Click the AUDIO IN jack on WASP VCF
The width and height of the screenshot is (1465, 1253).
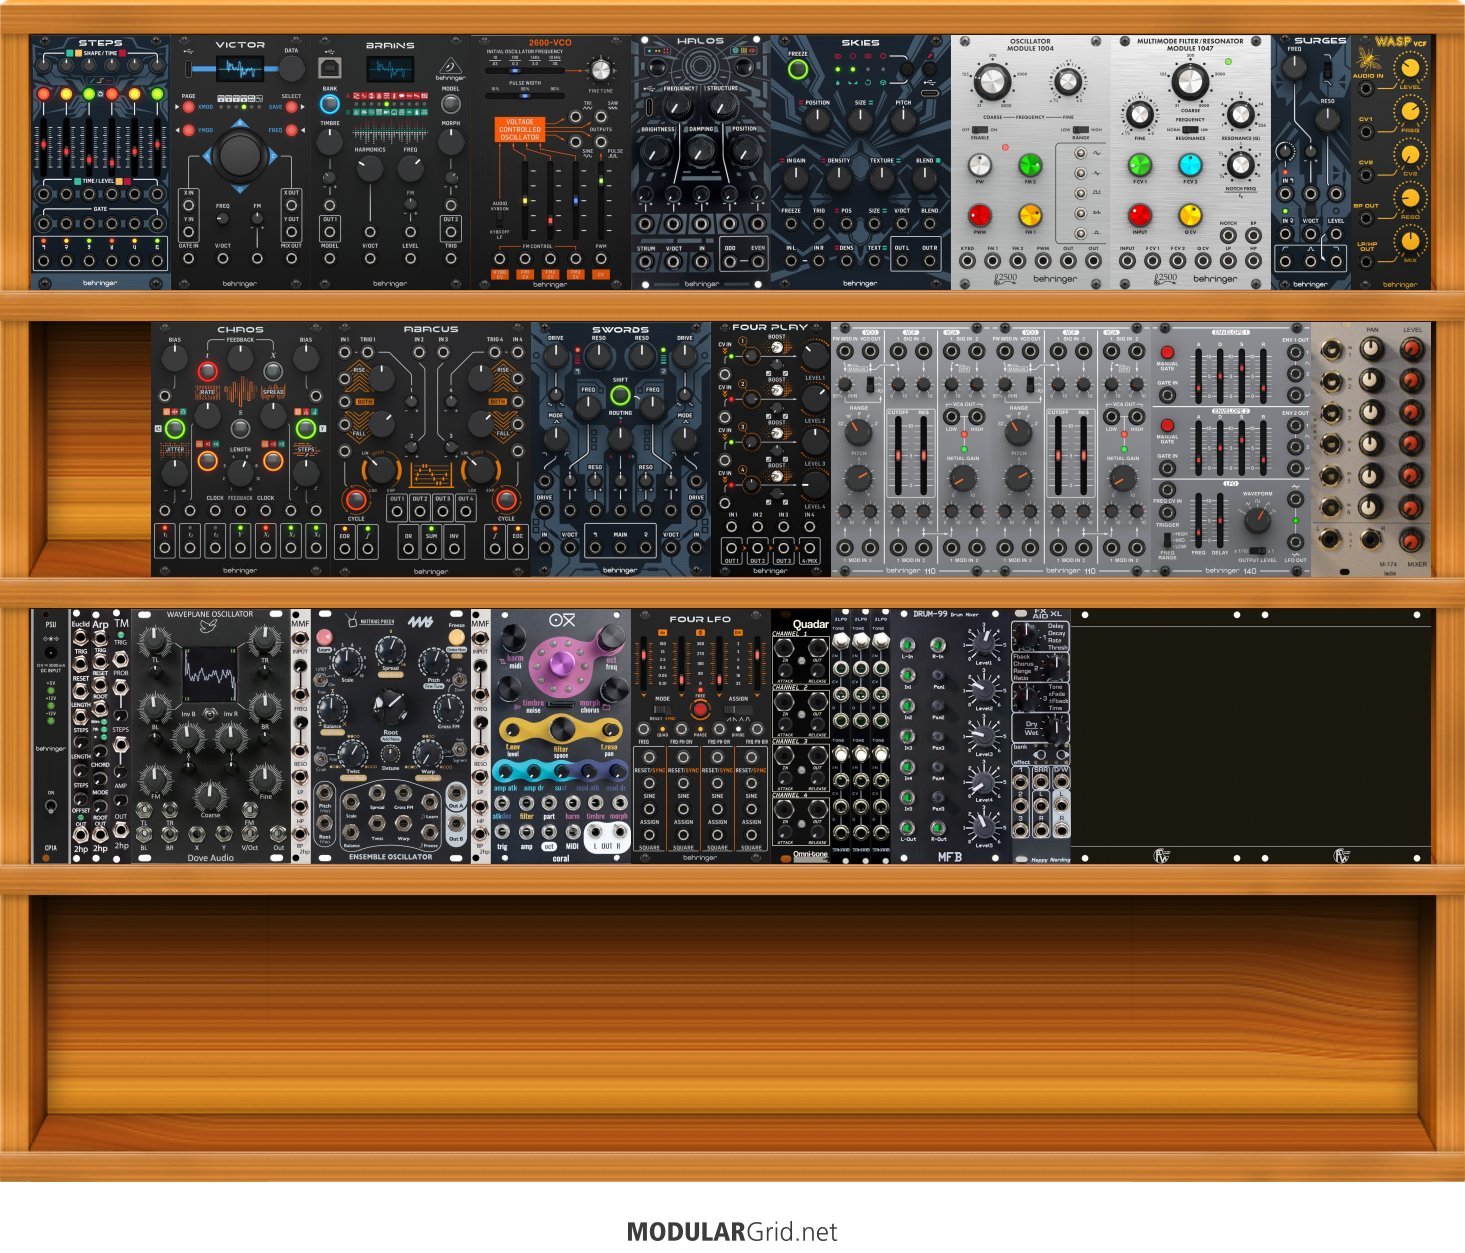[x=1367, y=88]
